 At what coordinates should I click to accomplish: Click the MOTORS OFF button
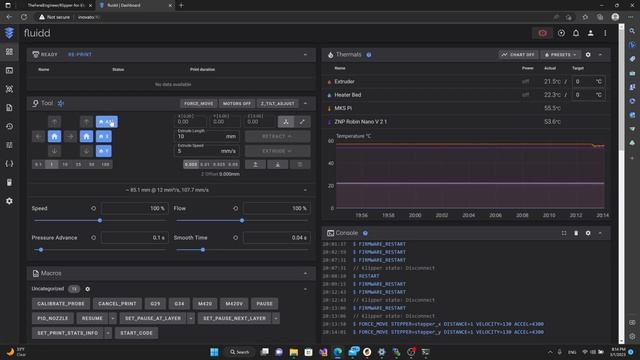(x=237, y=103)
